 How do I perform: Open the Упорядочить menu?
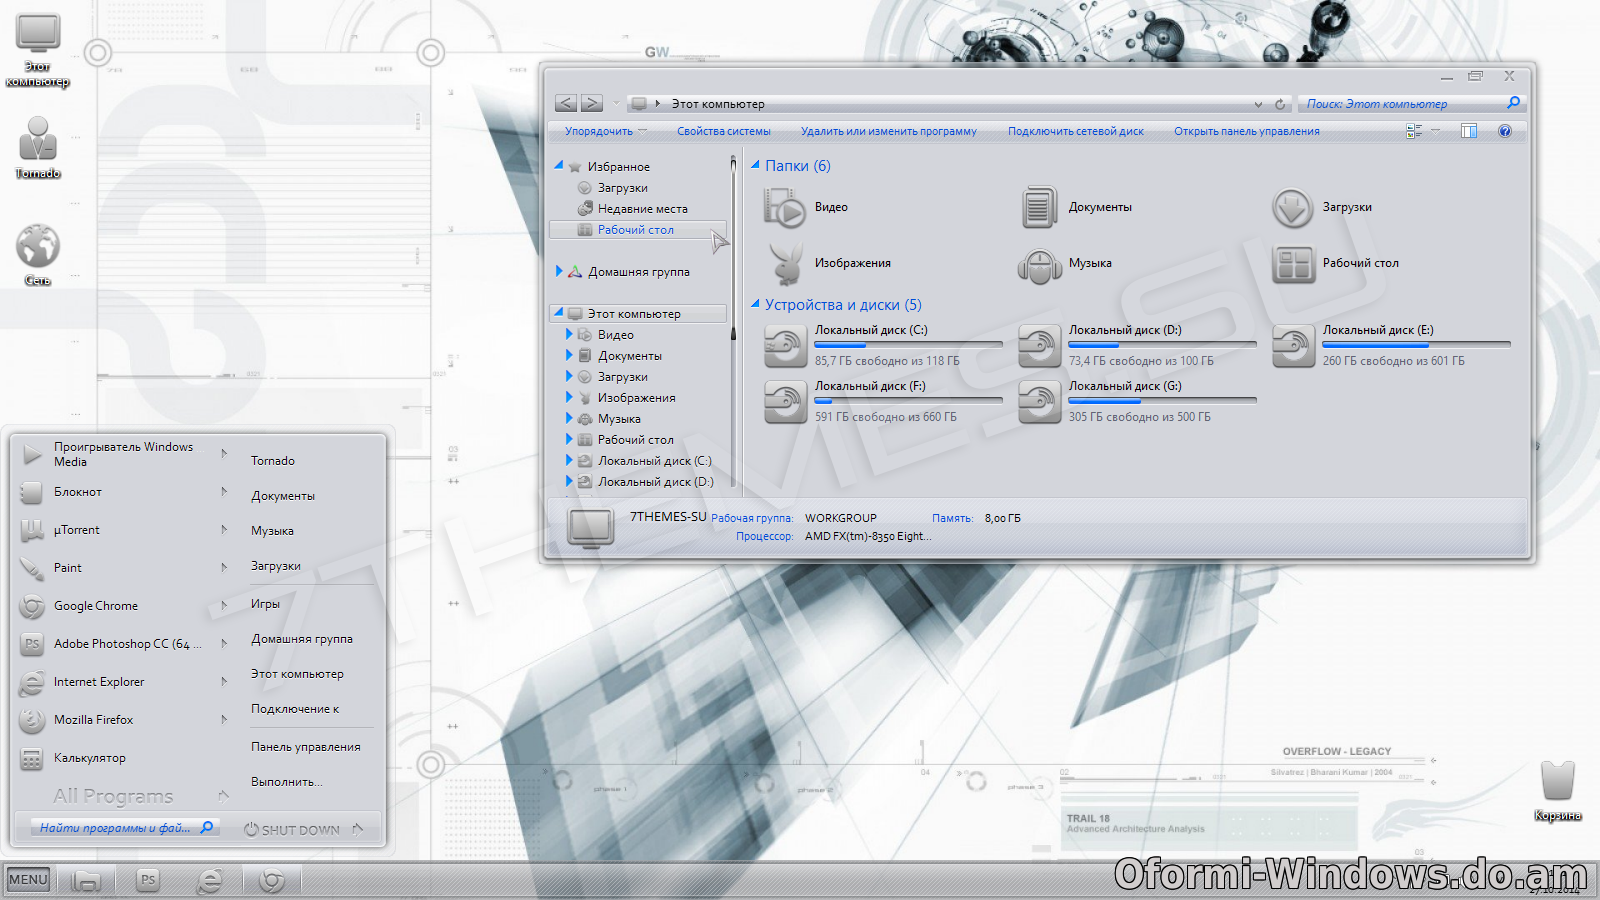(605, 131)
